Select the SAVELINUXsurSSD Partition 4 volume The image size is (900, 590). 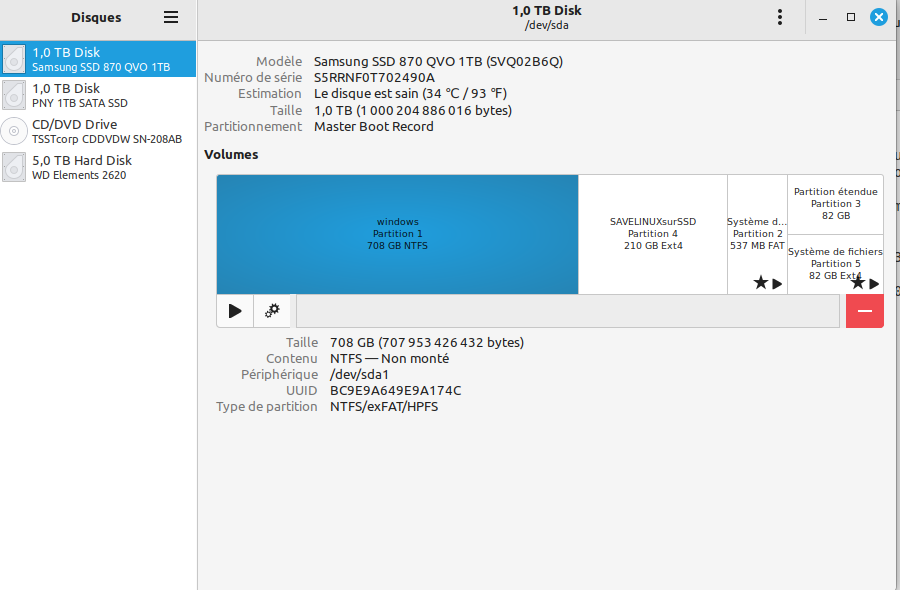coord(653,234)
